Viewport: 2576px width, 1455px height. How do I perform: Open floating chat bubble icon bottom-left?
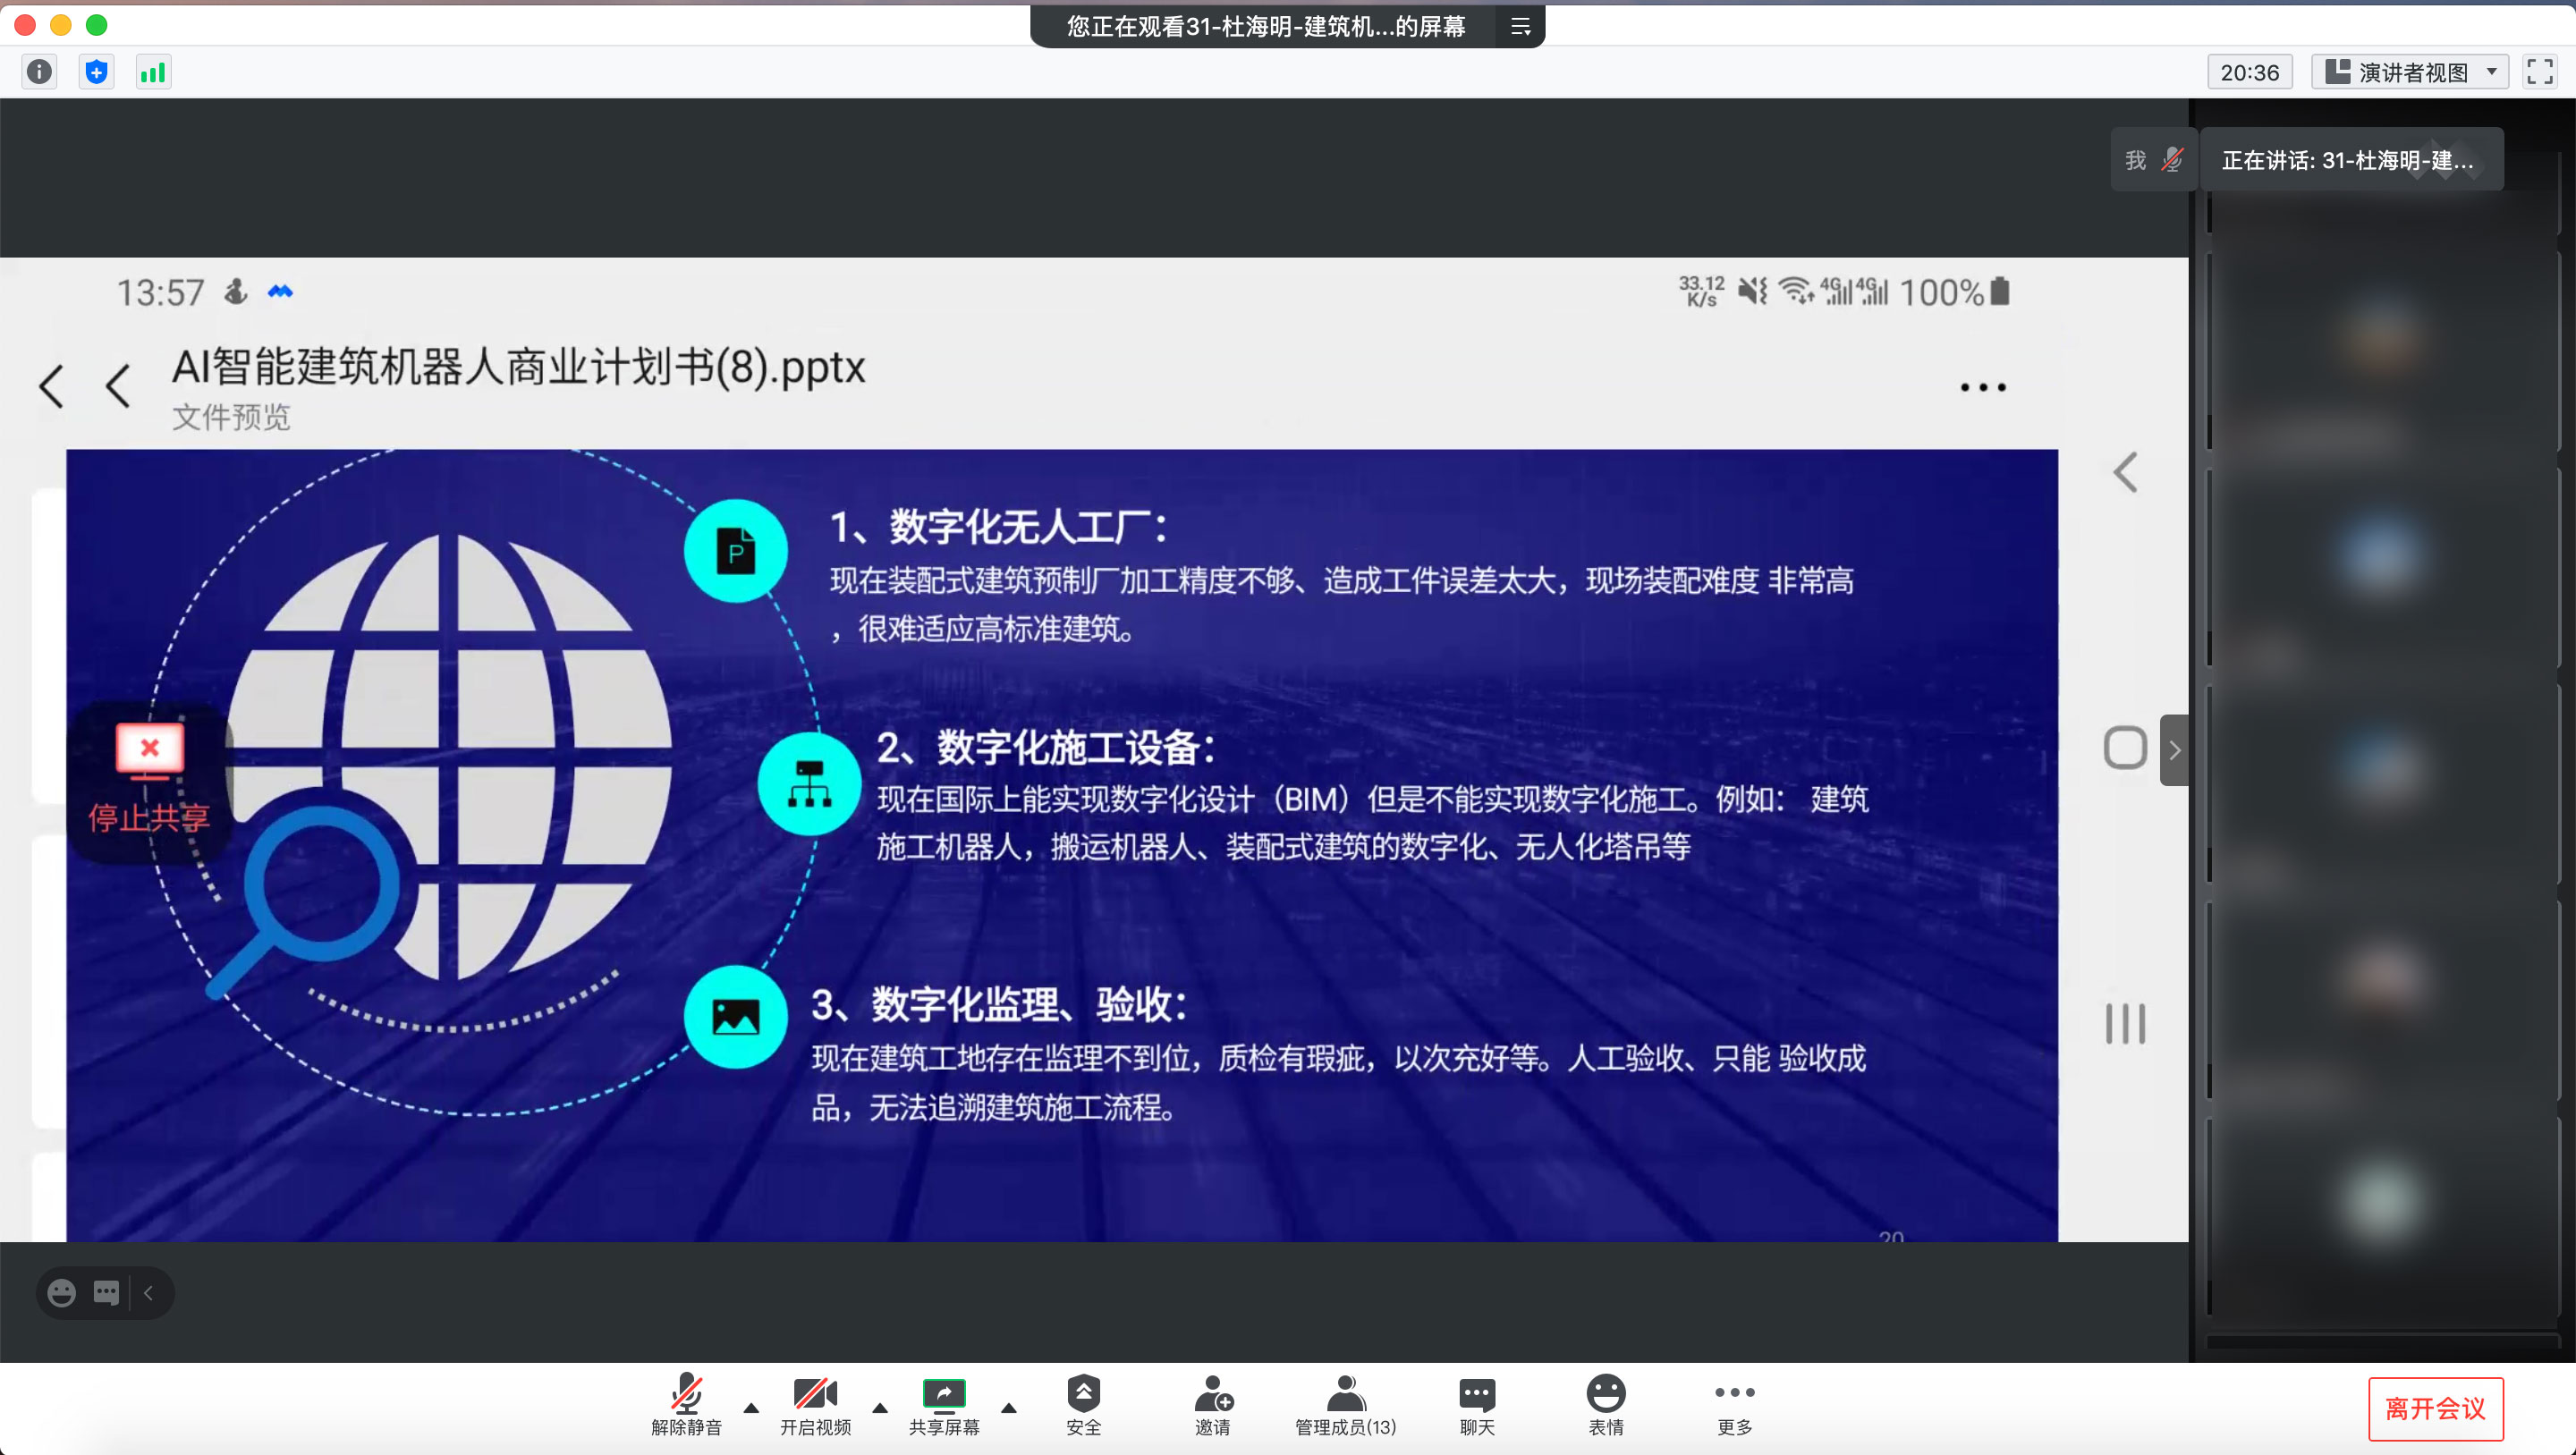(x=106, y=1293)
